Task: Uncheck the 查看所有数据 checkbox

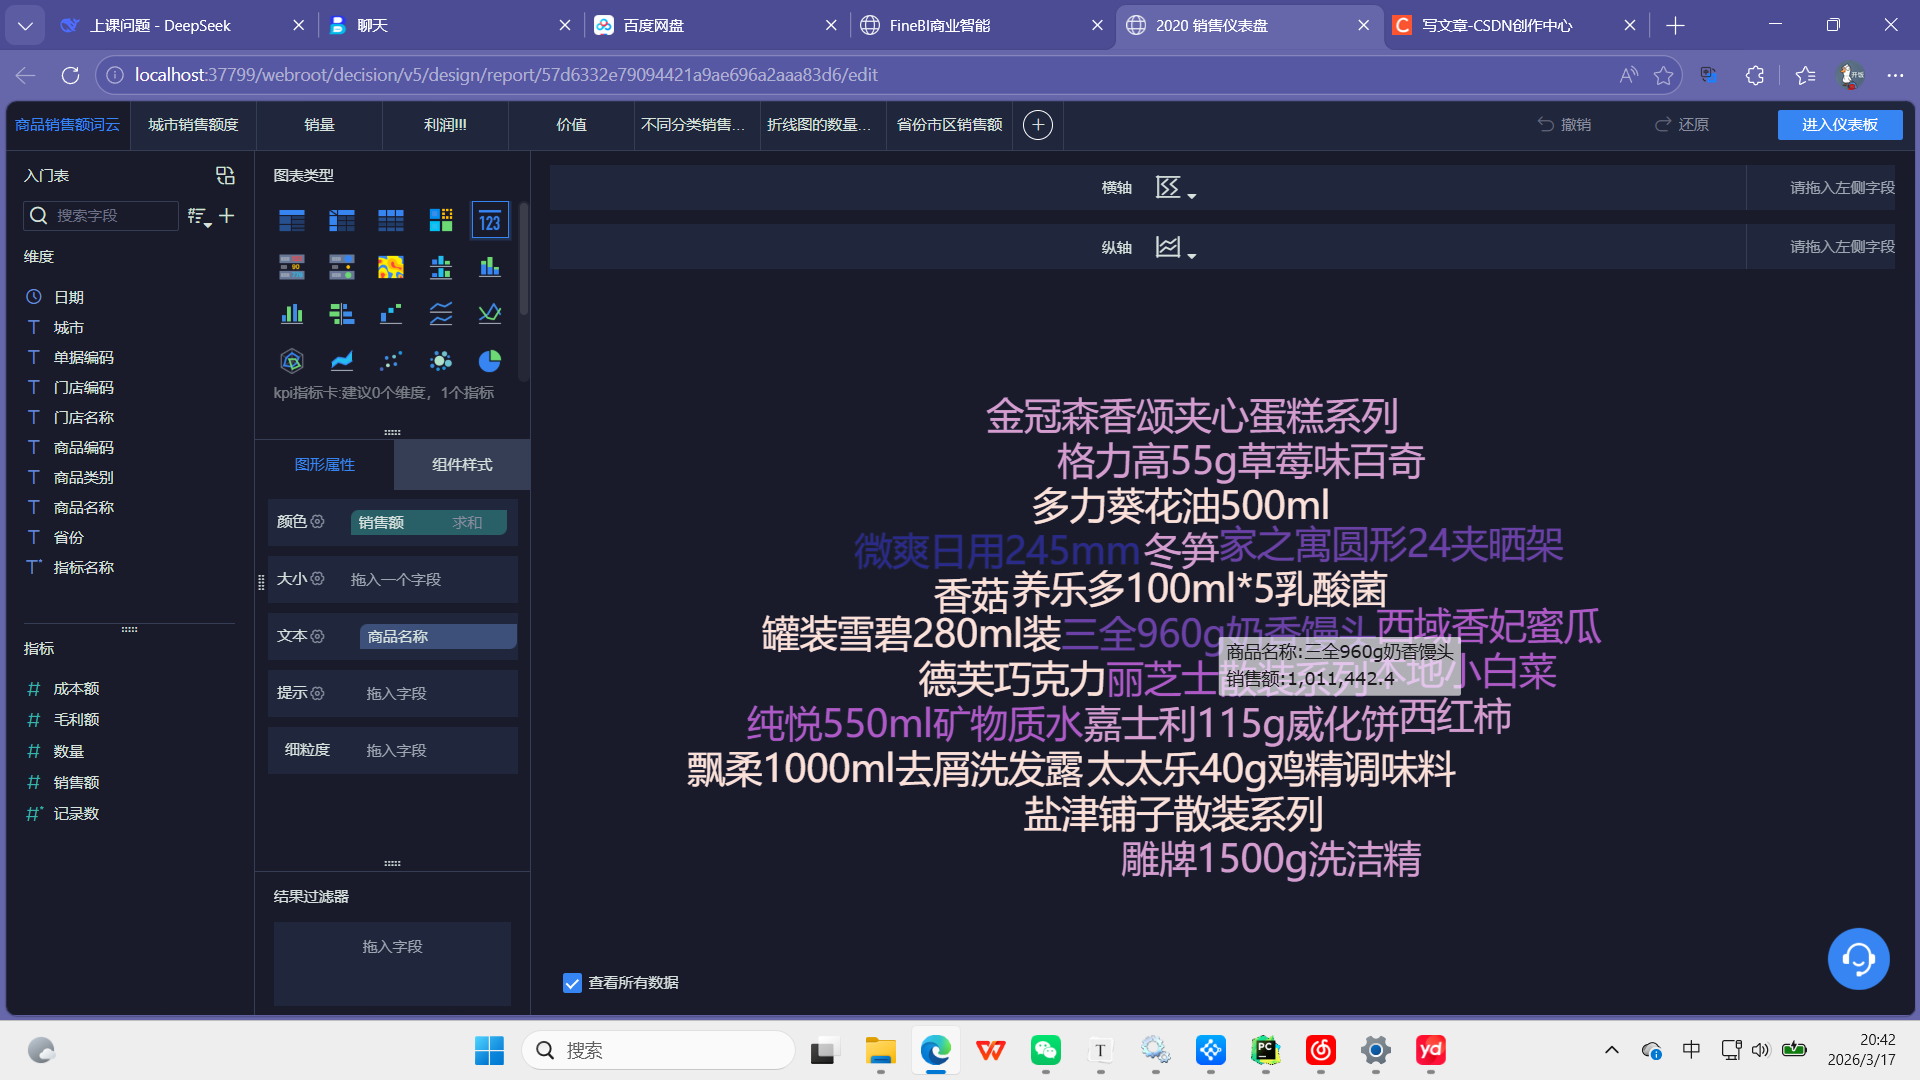Action: point(572,983)
